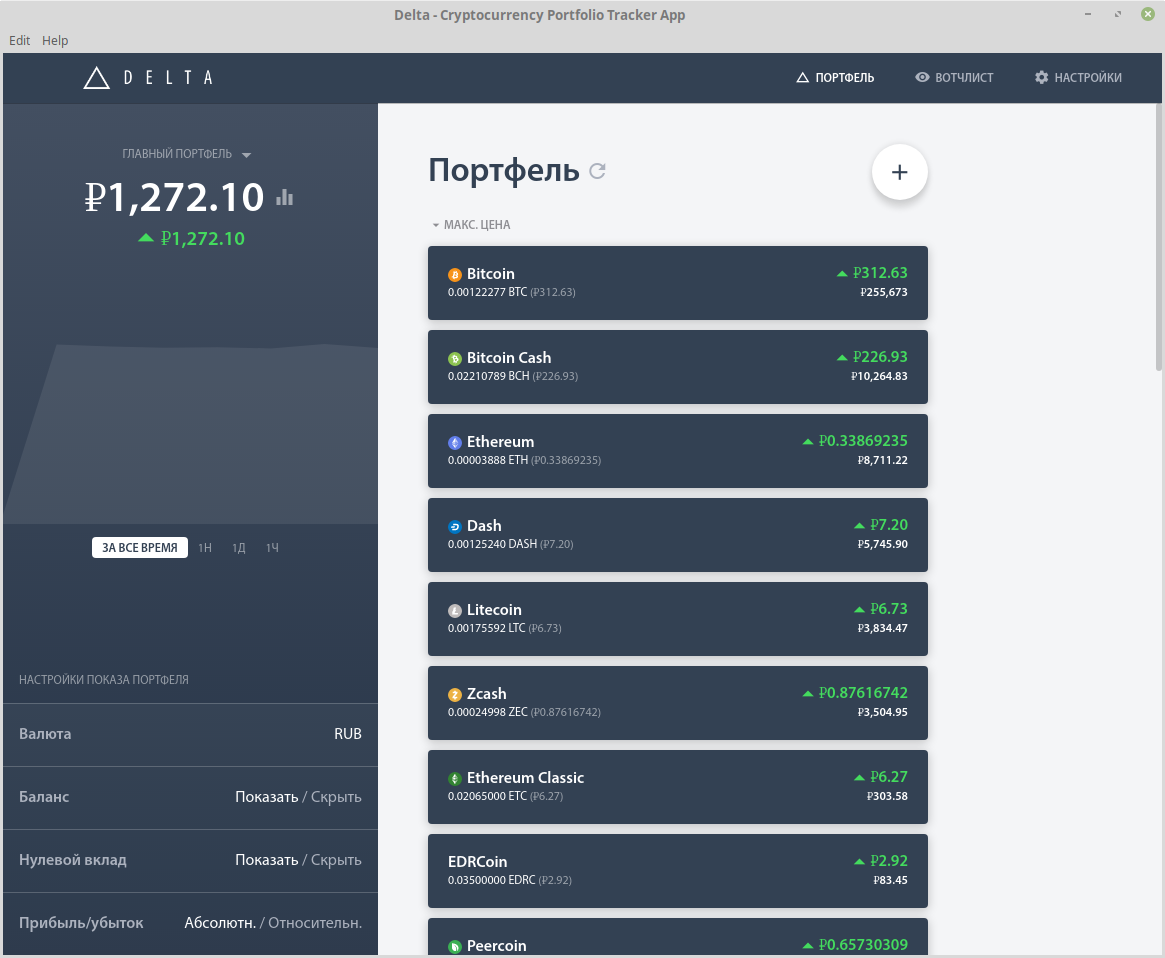Select the ЗА ВСЕ ВРЕМЯ time range
Viewport: 1165px width, 958px height.
pos(140,548)
